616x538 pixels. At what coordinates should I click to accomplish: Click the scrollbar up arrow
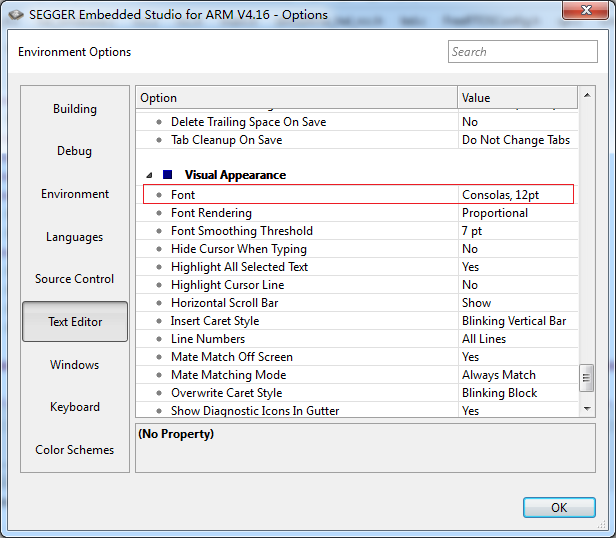(x=587, y=95)
